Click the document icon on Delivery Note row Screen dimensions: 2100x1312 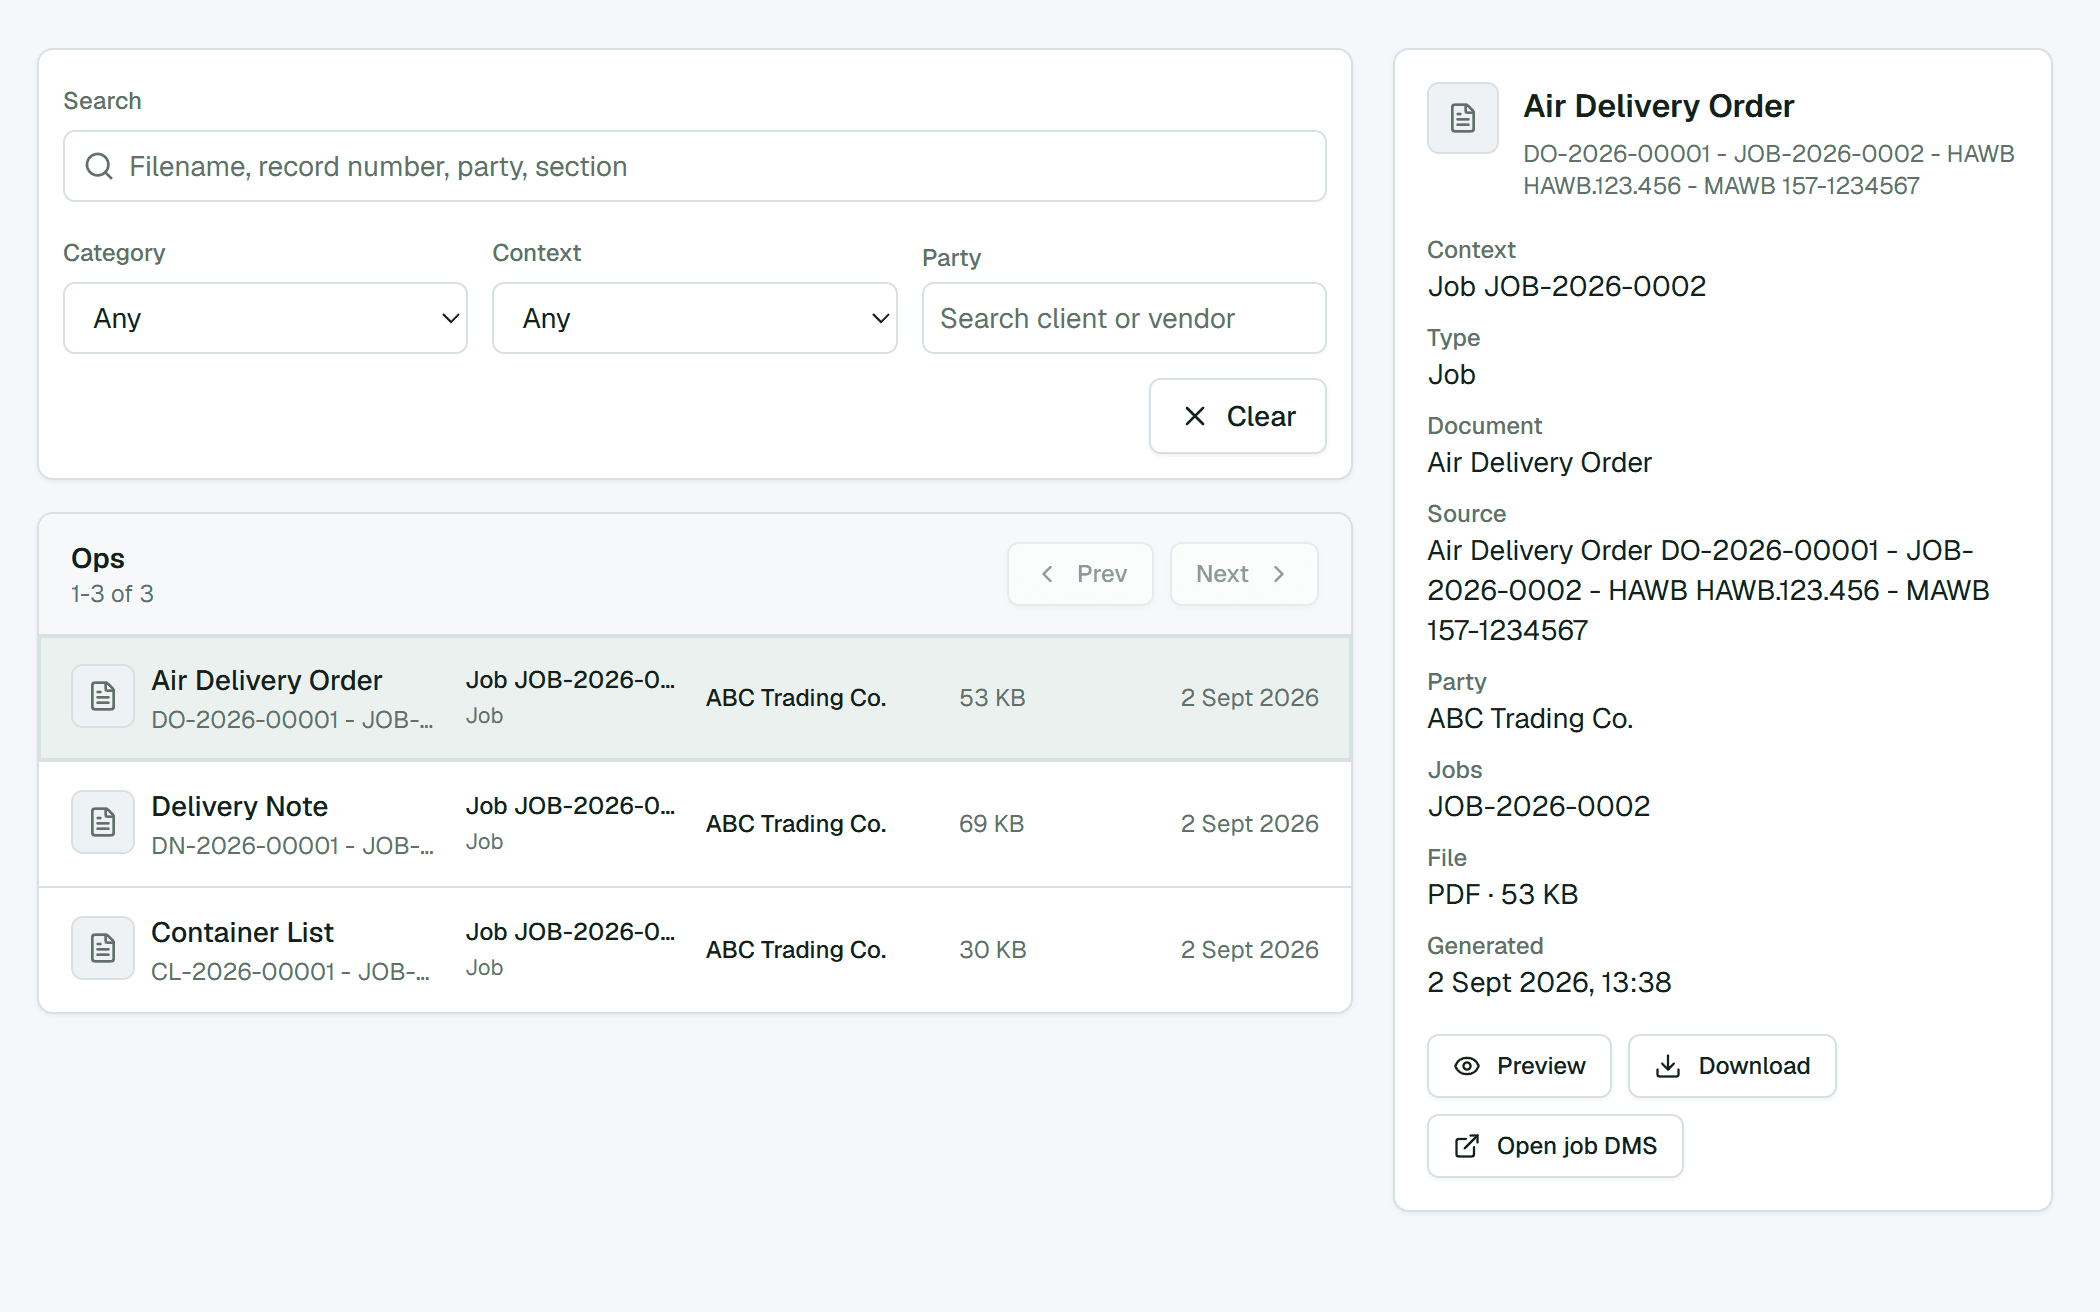(103, 822)
